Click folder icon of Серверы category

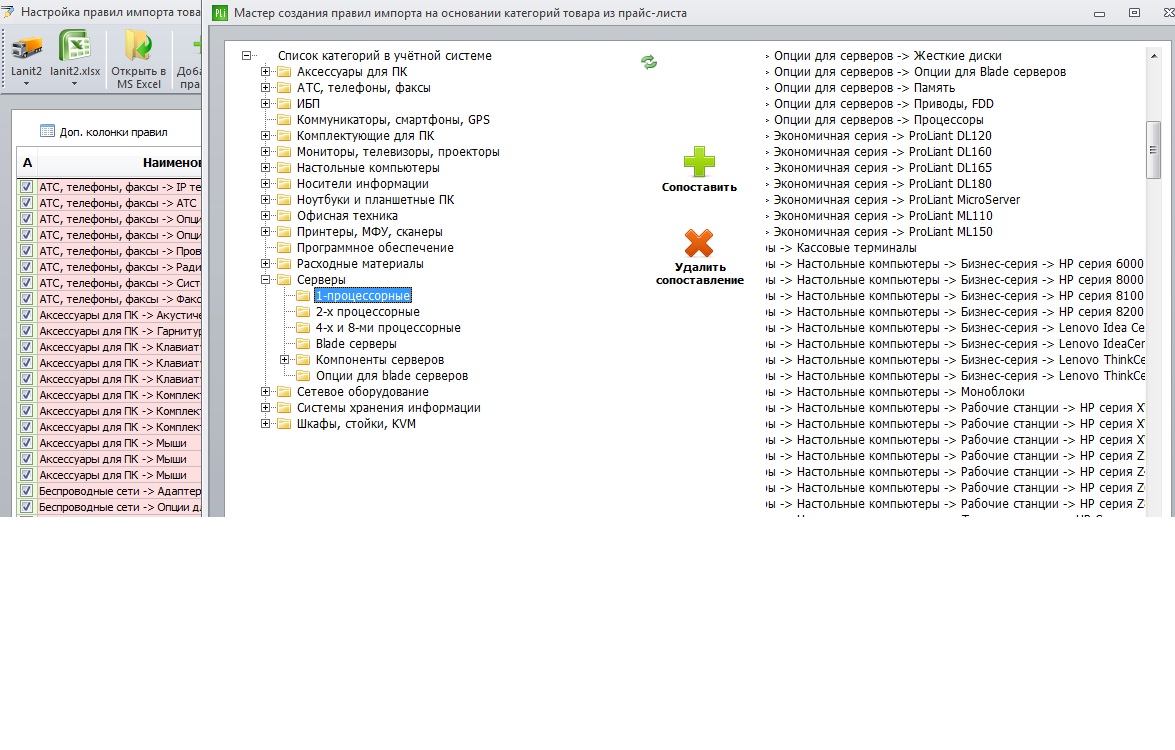point(284,280)
